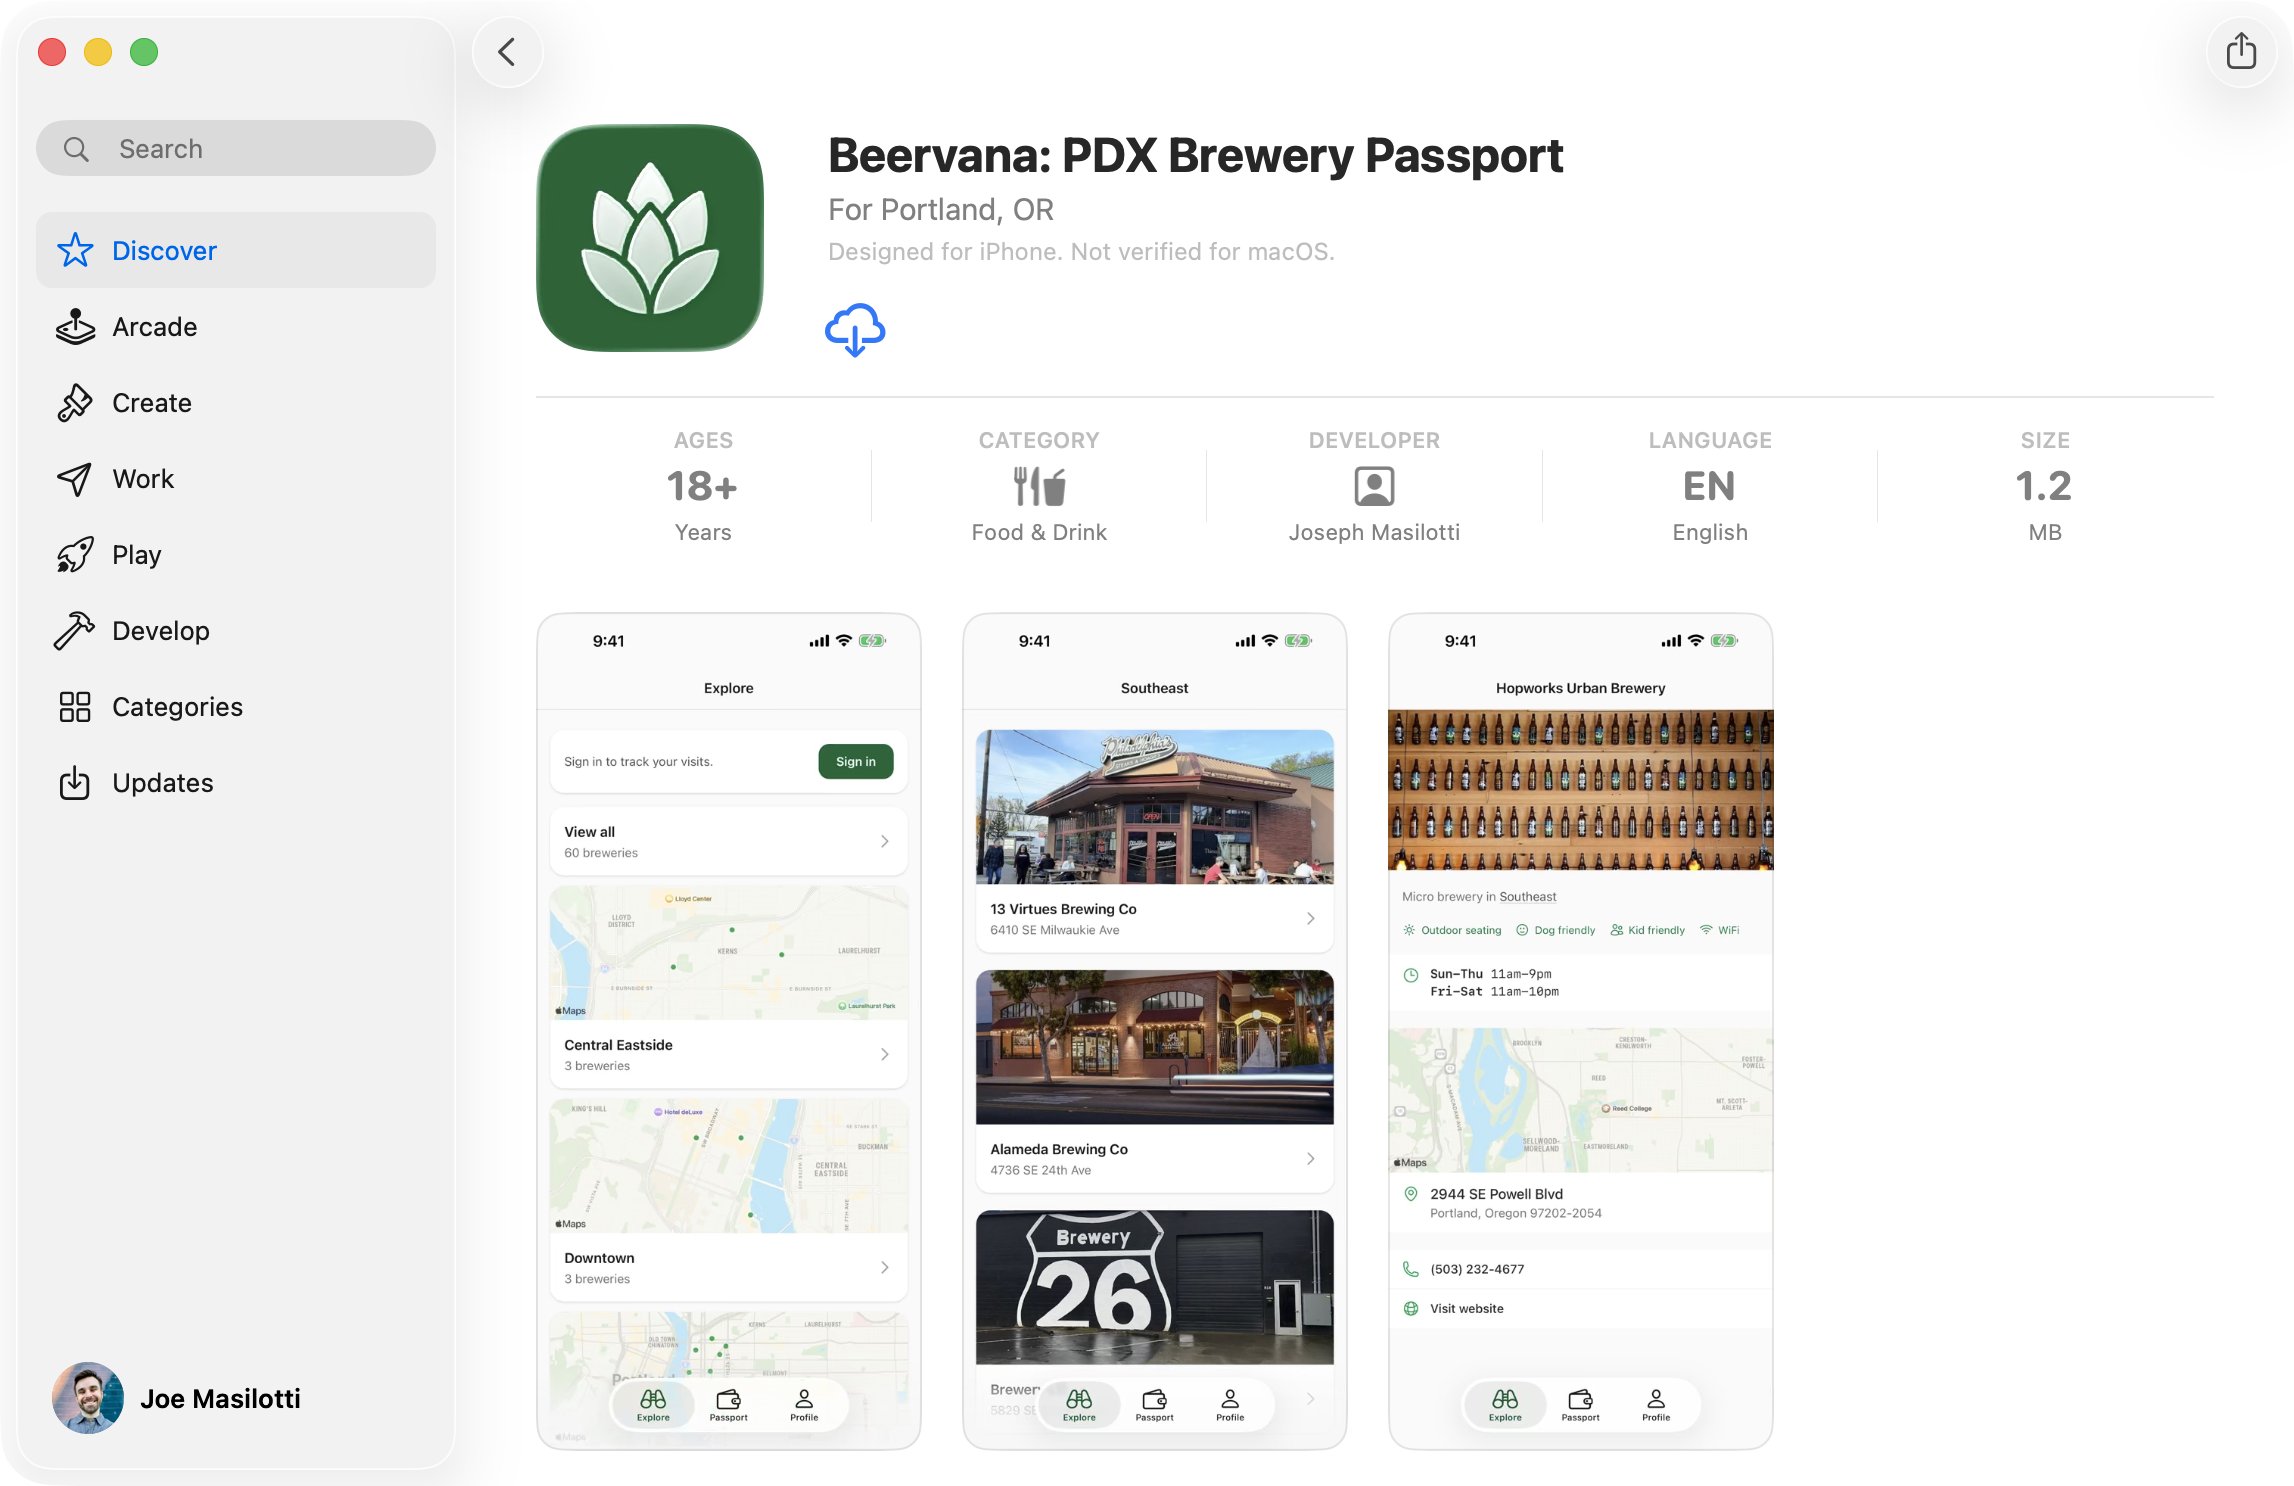Click the Arcade joystick icon
Image resolution: width=2294 pixels, height=1486 pixels.
(75, 327)
